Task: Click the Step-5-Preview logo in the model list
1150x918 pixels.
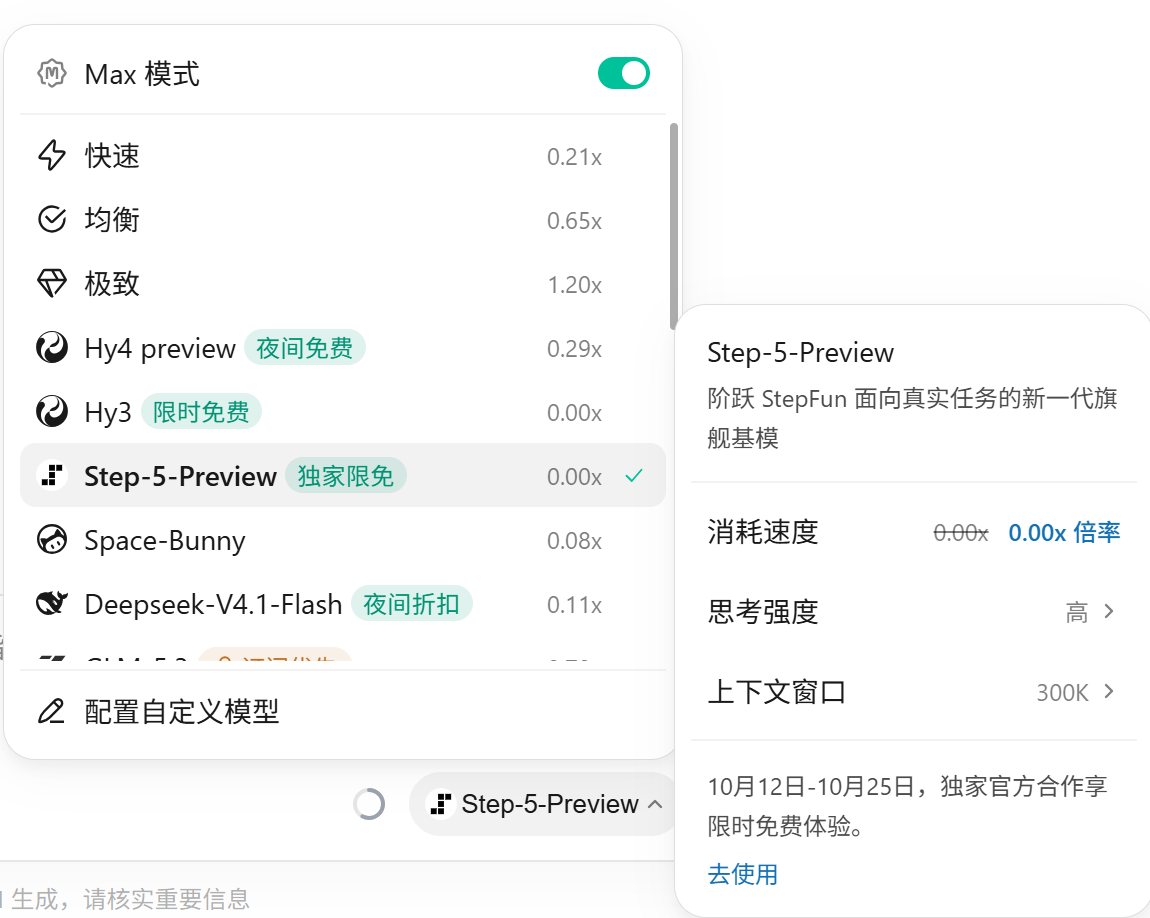Action: (52, 475)
